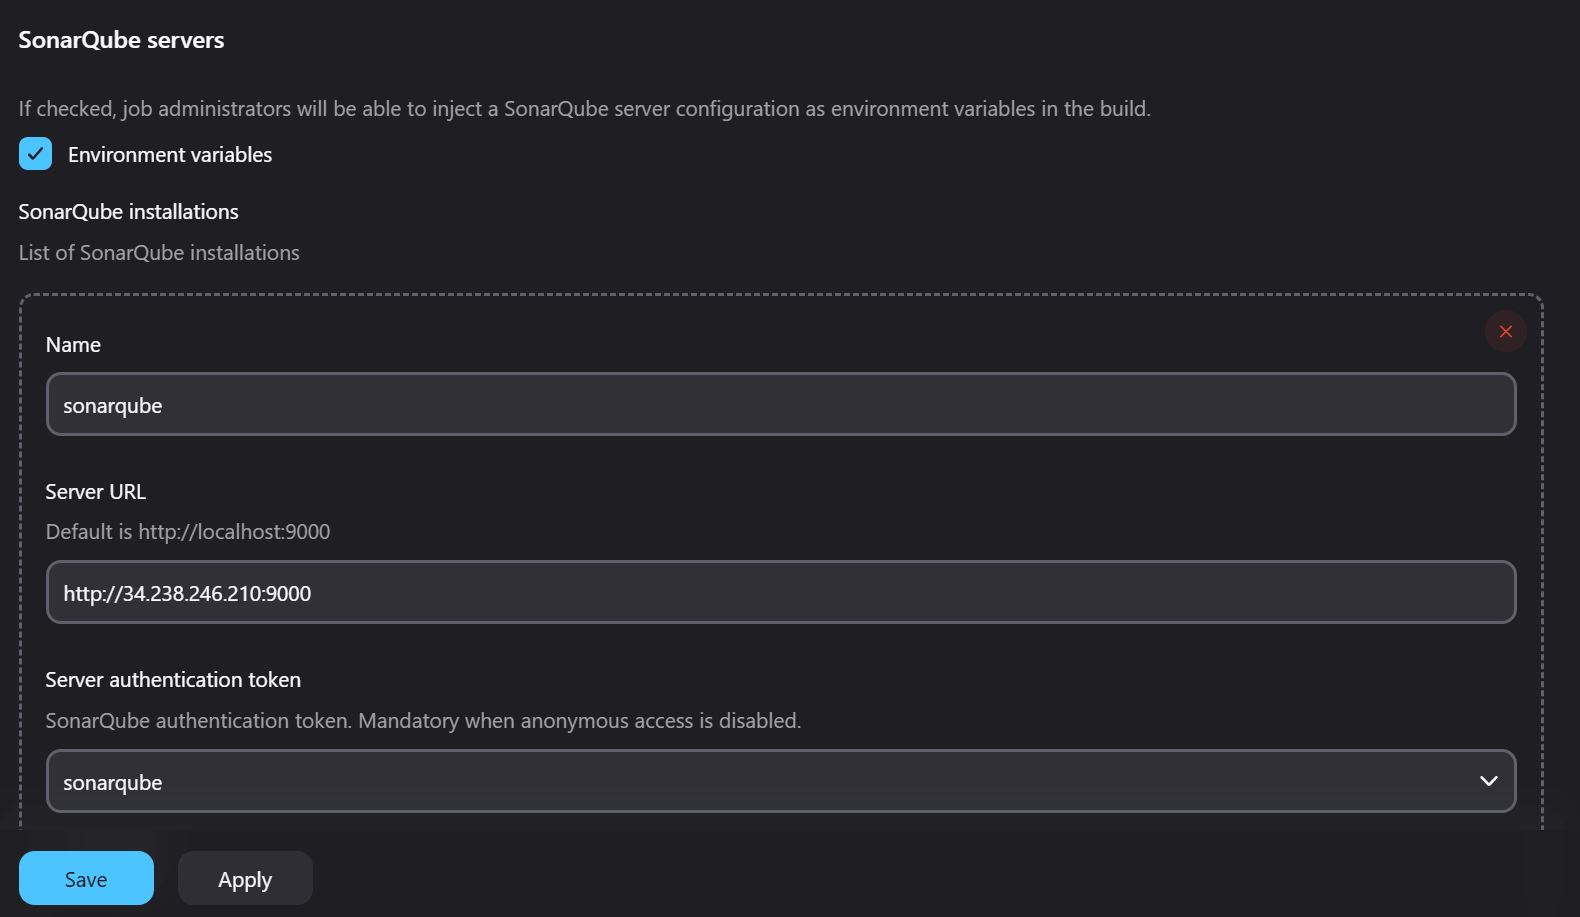
Task: Click the Default is http://localhost:9000 hint text
Action: coord(187,531)
